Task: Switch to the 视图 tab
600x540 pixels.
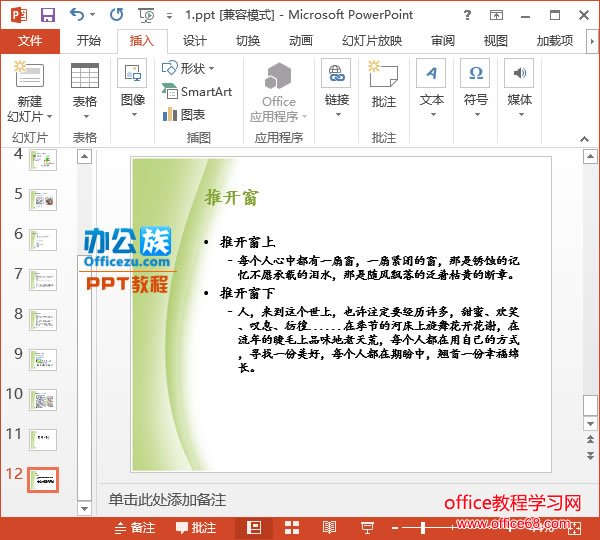Action: [x=496, y=41]
